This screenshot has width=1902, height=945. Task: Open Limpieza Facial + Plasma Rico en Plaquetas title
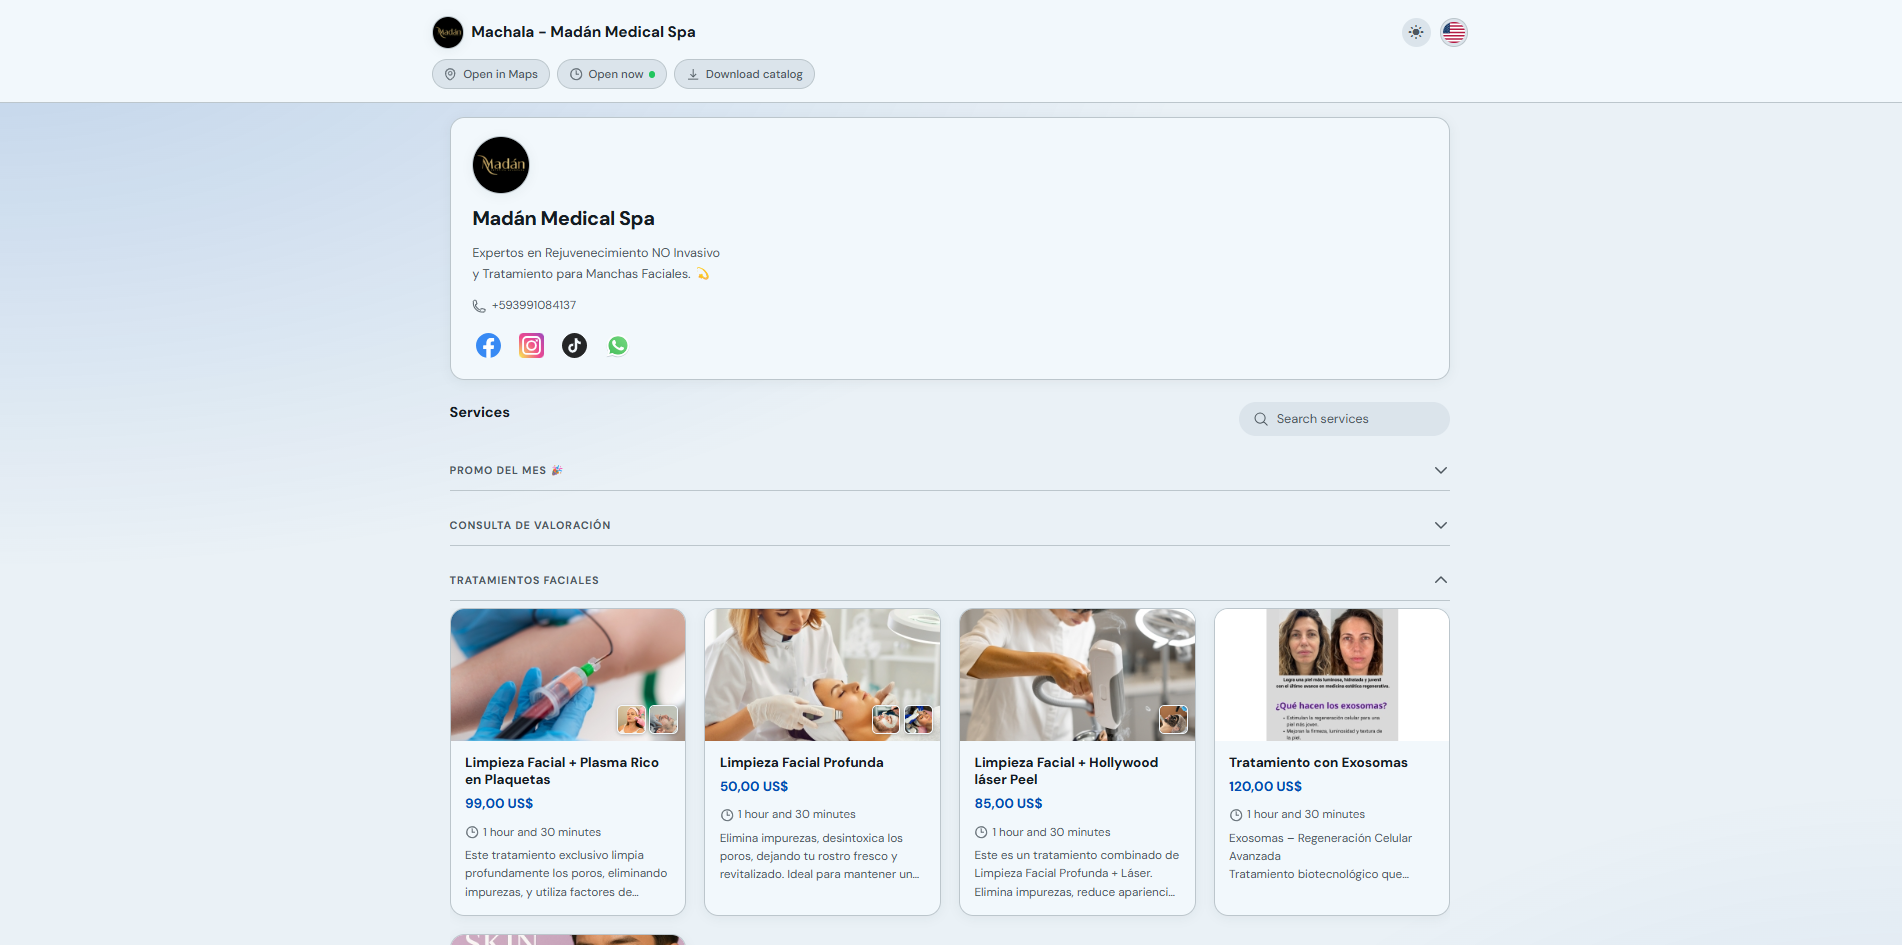(x=562, y=771)
